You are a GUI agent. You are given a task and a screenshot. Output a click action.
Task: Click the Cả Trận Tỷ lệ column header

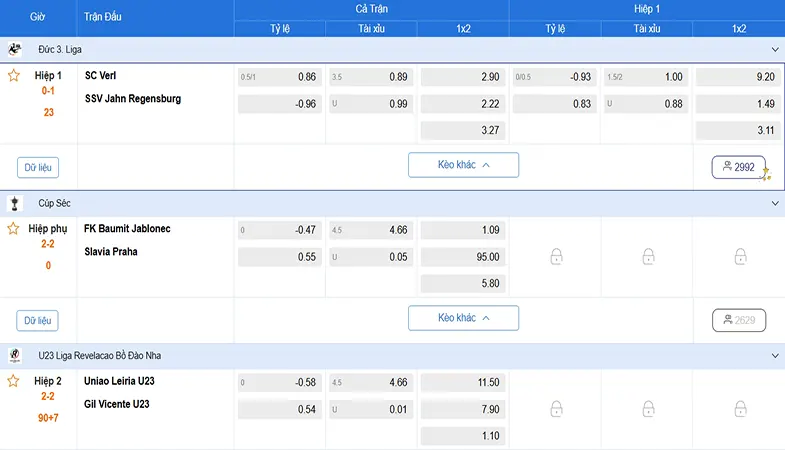point(280,29)
